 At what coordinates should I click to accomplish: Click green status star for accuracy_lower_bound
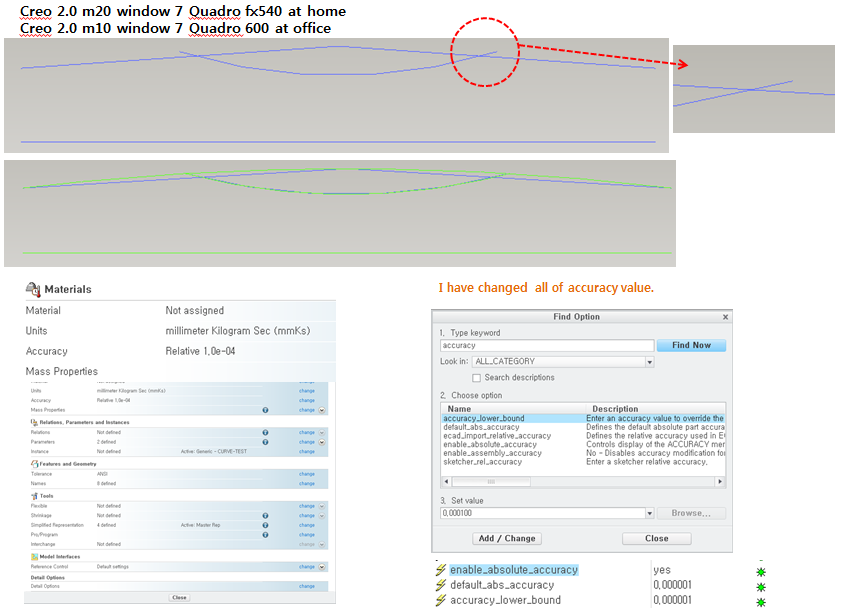tap(761, 602)
